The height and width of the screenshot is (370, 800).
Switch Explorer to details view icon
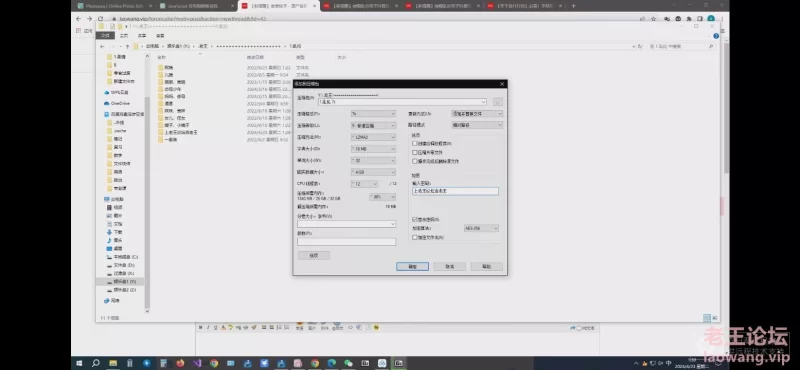(707, 317)
